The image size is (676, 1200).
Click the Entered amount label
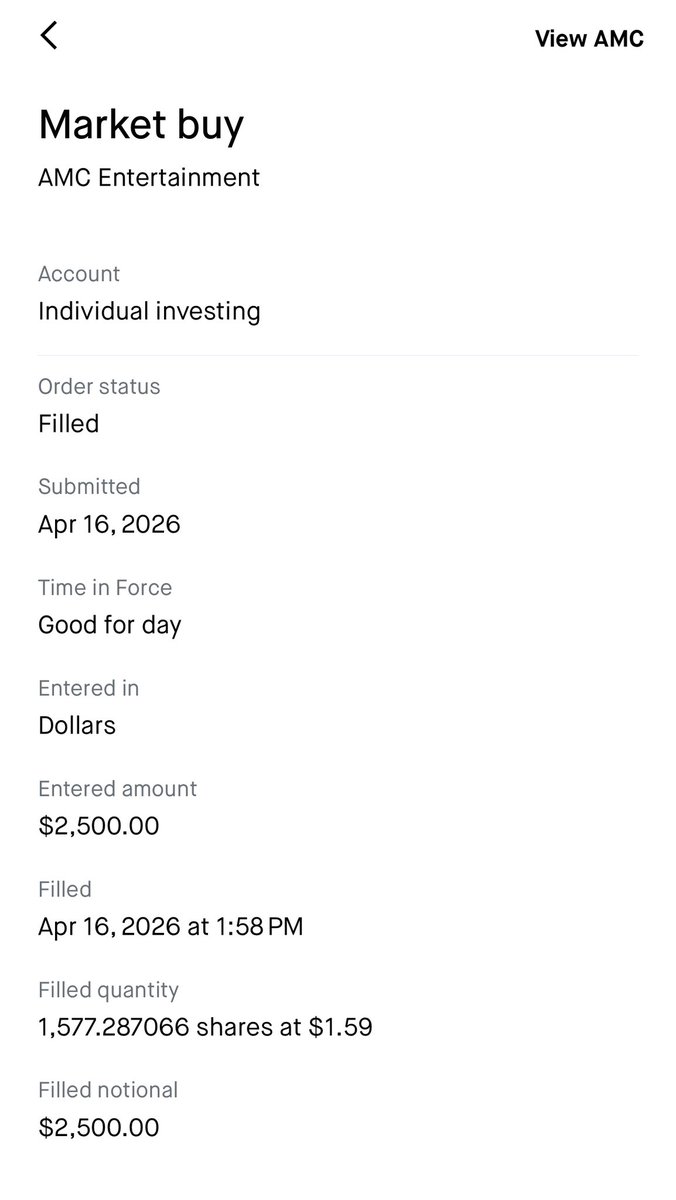(117, 789)
